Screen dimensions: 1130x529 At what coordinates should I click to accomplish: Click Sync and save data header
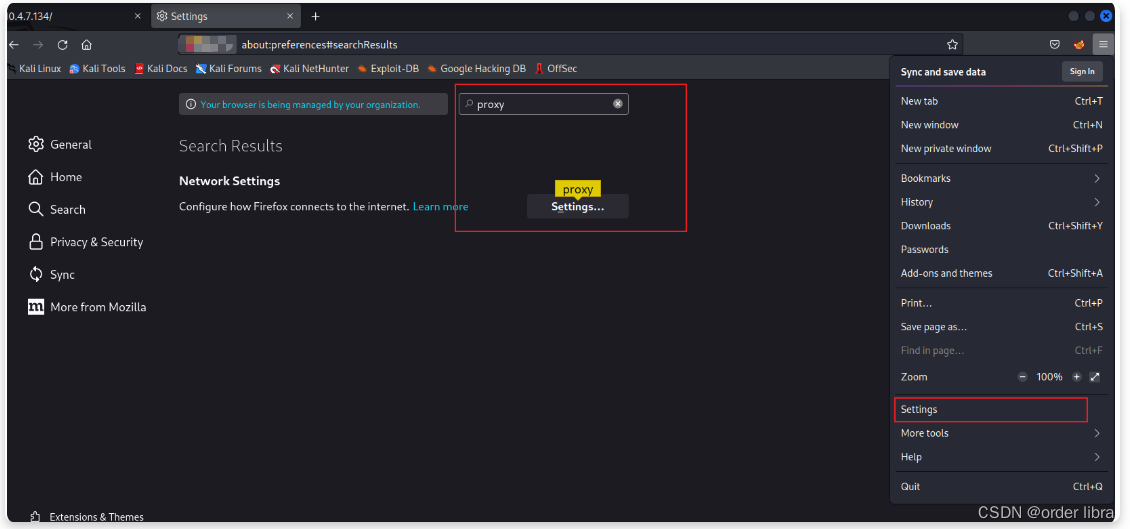pos(943,72)
